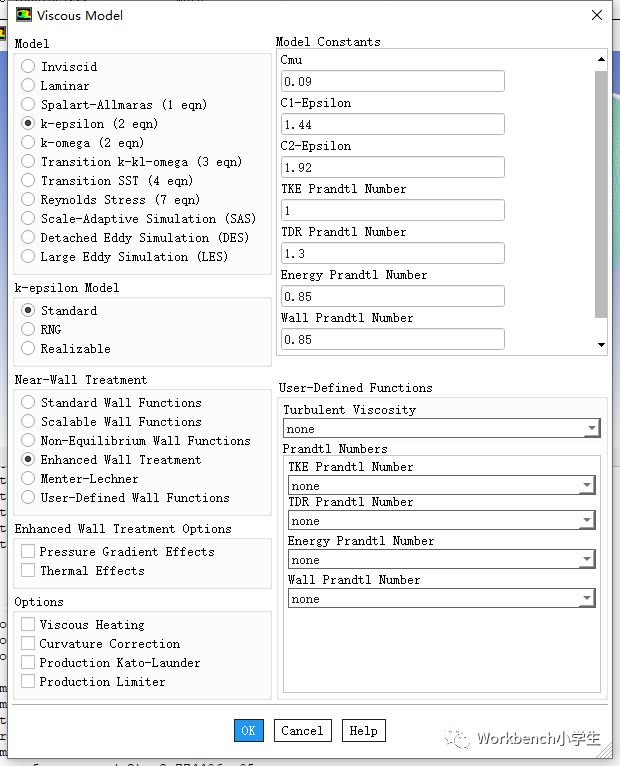Select Detached Eddy Simulation (DES)
The image size is (620, 766).
28,237
